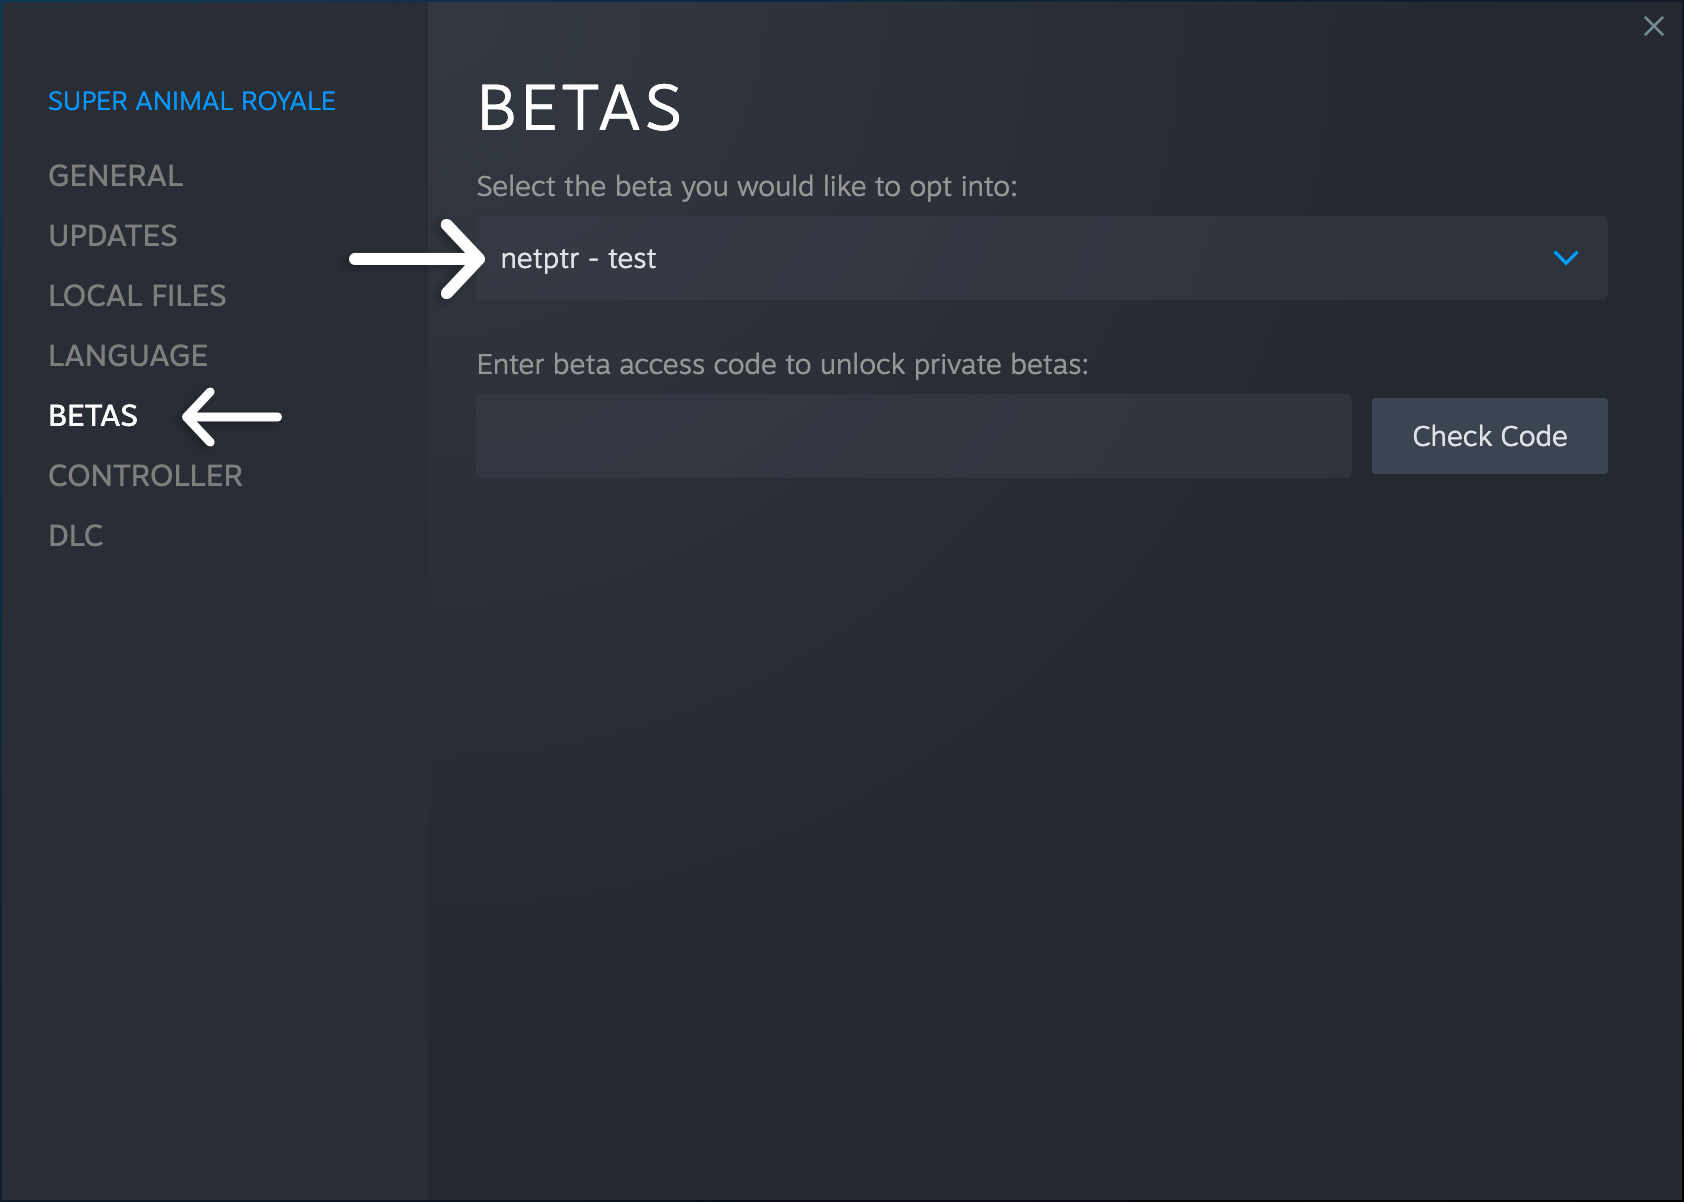The image size is (1684, 1202).
Task: Click the white arrow pointing at dropdown
Action: tap(416, 259)
